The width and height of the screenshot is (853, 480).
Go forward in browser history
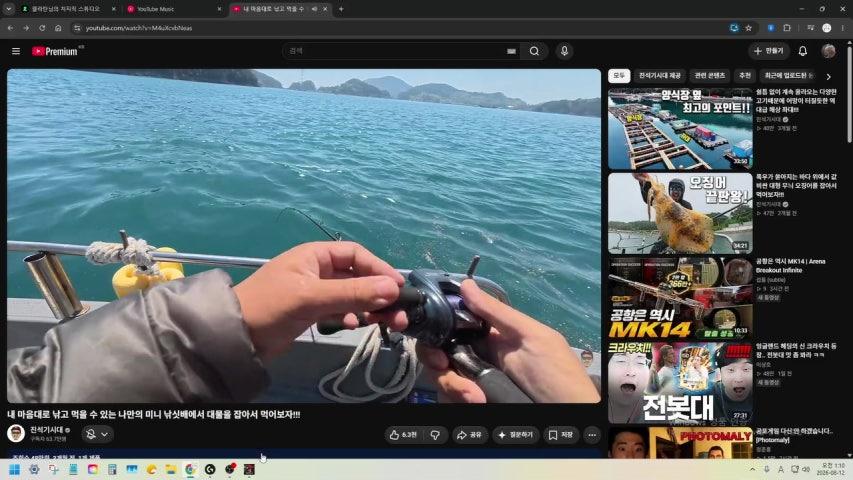click(x=26, y=28)
